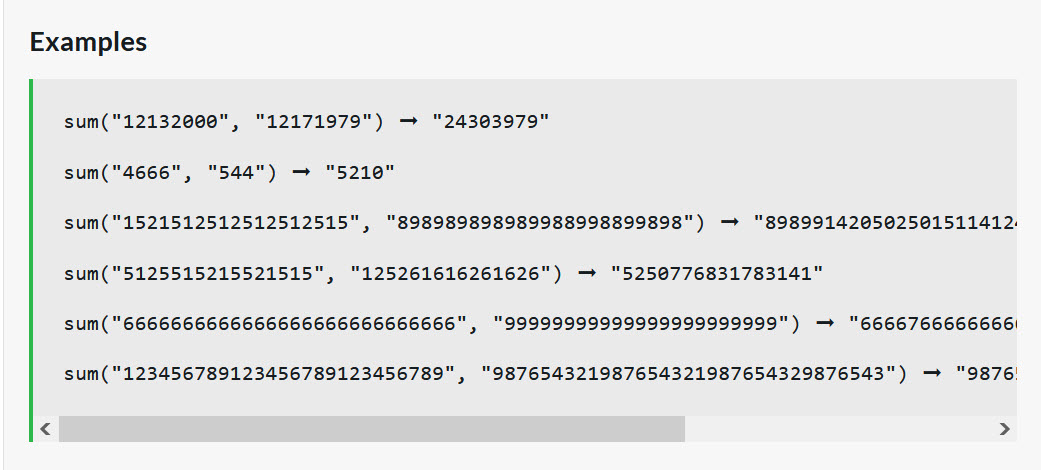The image size is (1041, 470).
Task: Click the right scroll arrow of code block
Action: pyautogui.click(x=1004, y=429)
